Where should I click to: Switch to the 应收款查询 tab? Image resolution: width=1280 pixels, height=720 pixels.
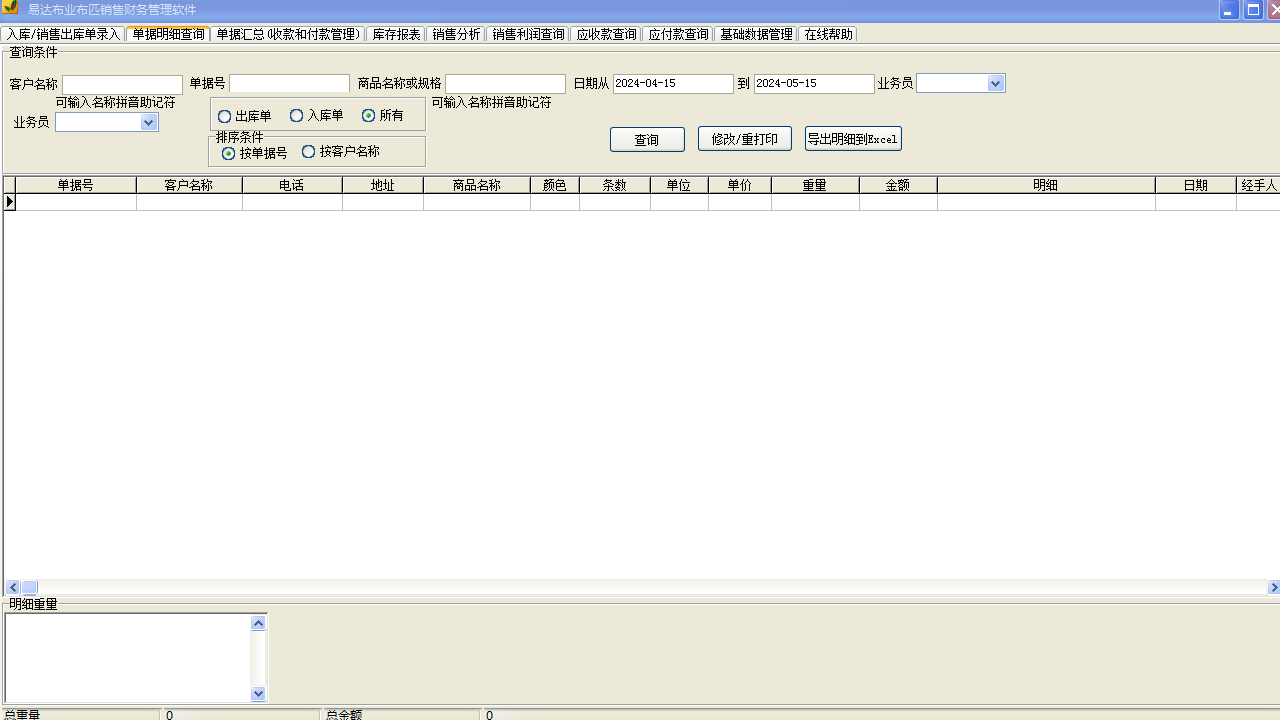point(606,33)
